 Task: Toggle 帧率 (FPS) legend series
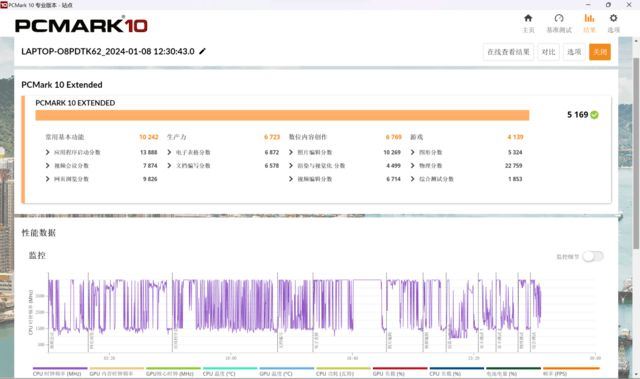click(x=571, y=372)
